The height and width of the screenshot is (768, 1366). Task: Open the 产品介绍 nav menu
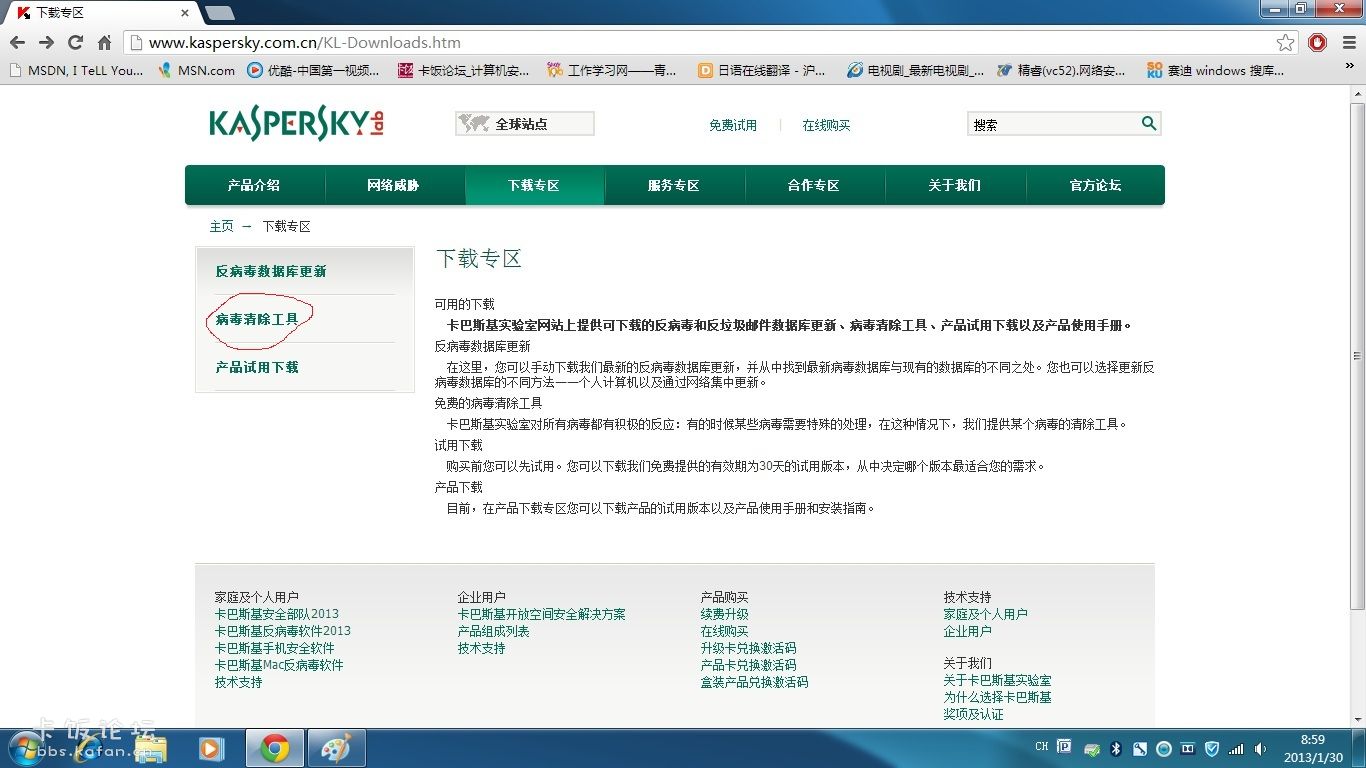coord(255,185)
